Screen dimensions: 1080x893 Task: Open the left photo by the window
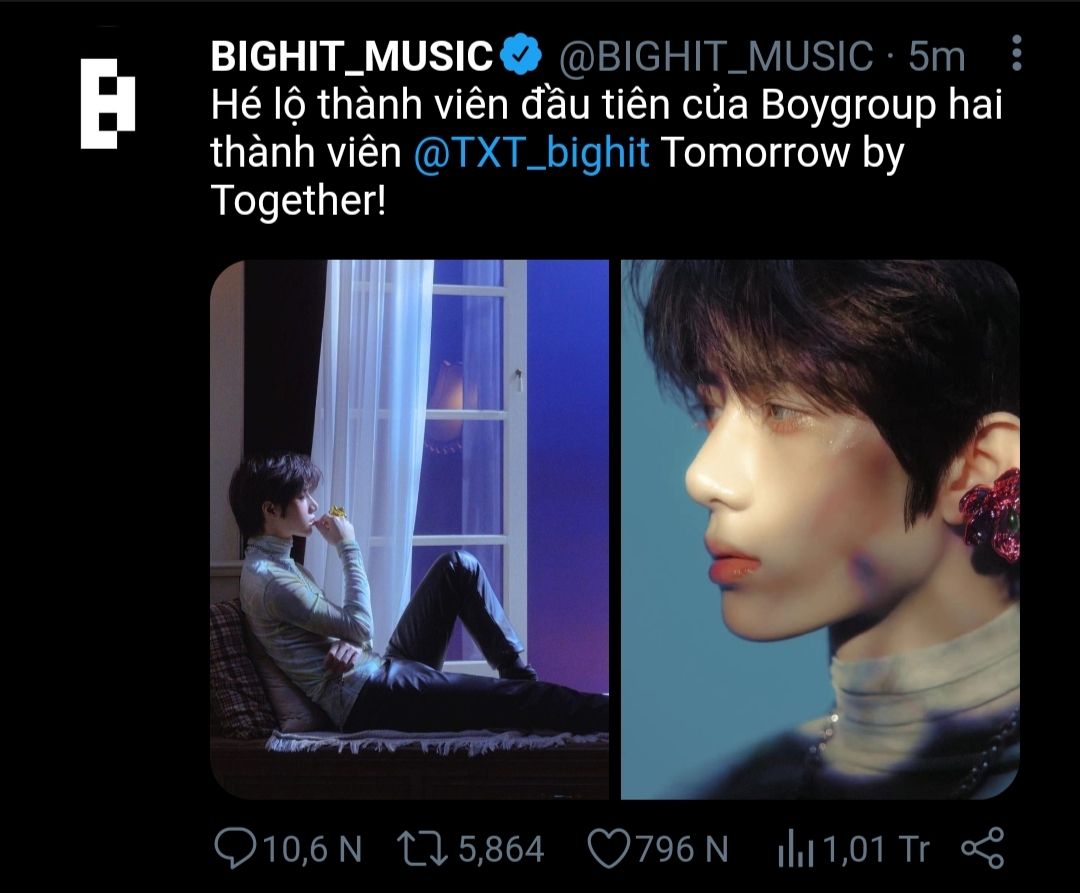(x=409, y=529)
